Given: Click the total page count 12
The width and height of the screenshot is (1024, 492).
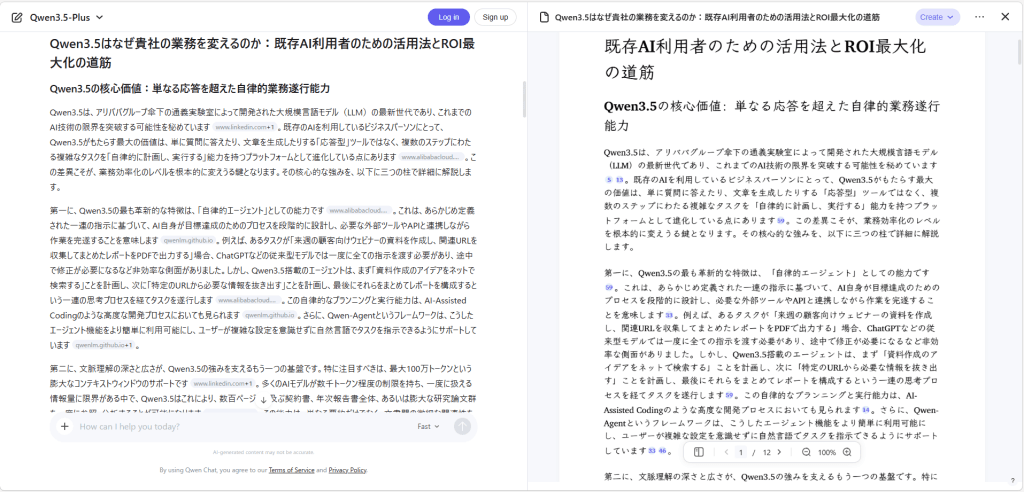Looking at the screenshot, I should coord(767,452).
